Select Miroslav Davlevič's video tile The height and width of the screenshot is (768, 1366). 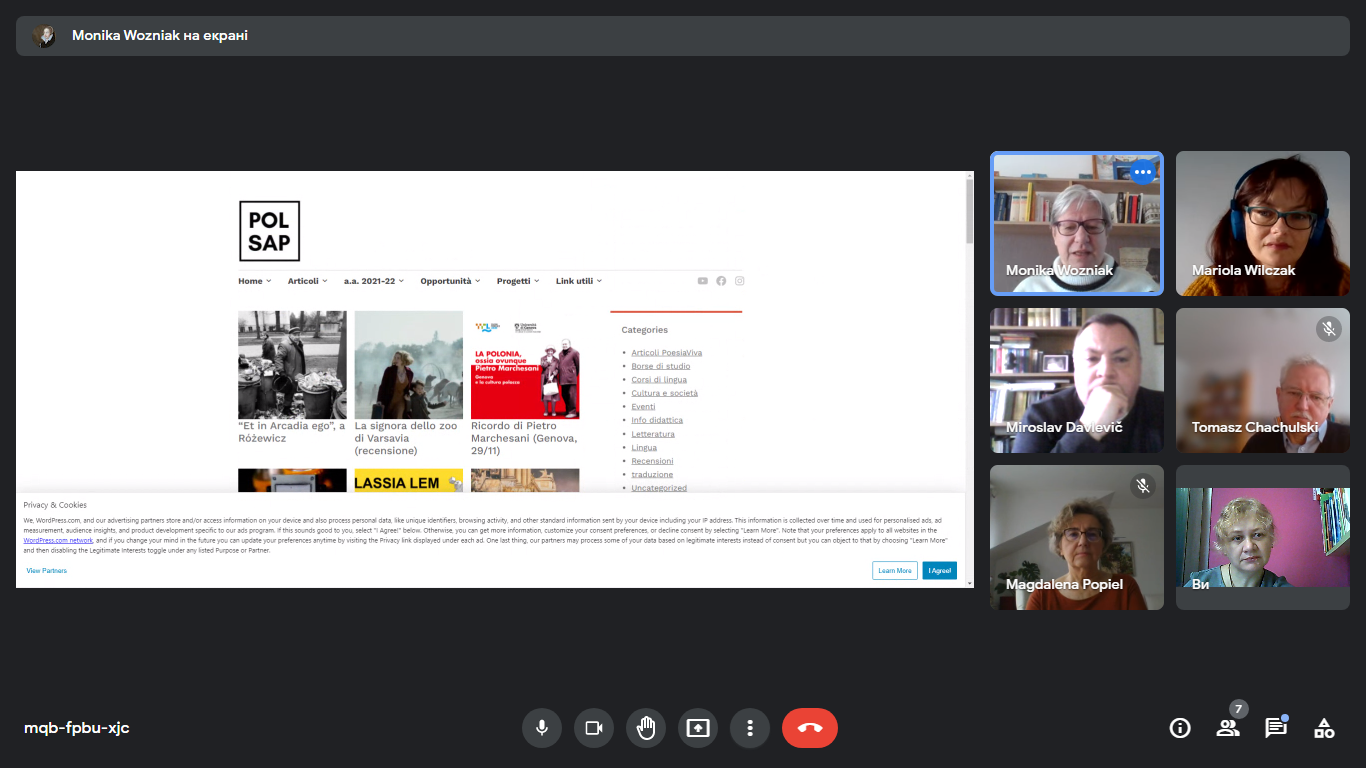point(1077,380)
